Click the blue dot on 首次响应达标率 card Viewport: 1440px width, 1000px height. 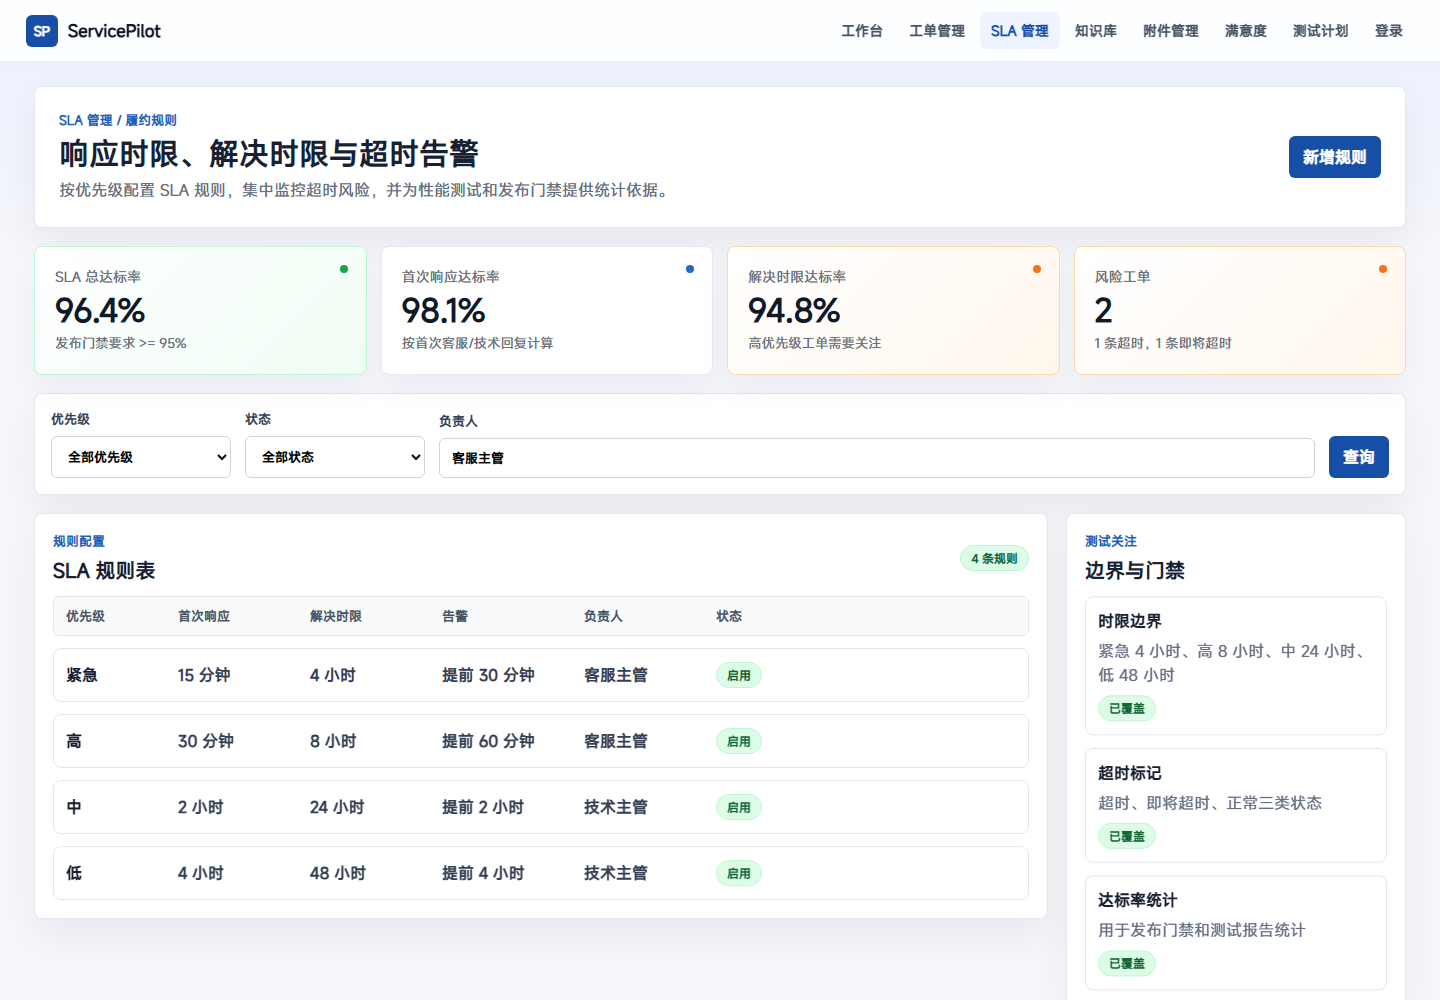pyautogui.click(x=690, y=269)
